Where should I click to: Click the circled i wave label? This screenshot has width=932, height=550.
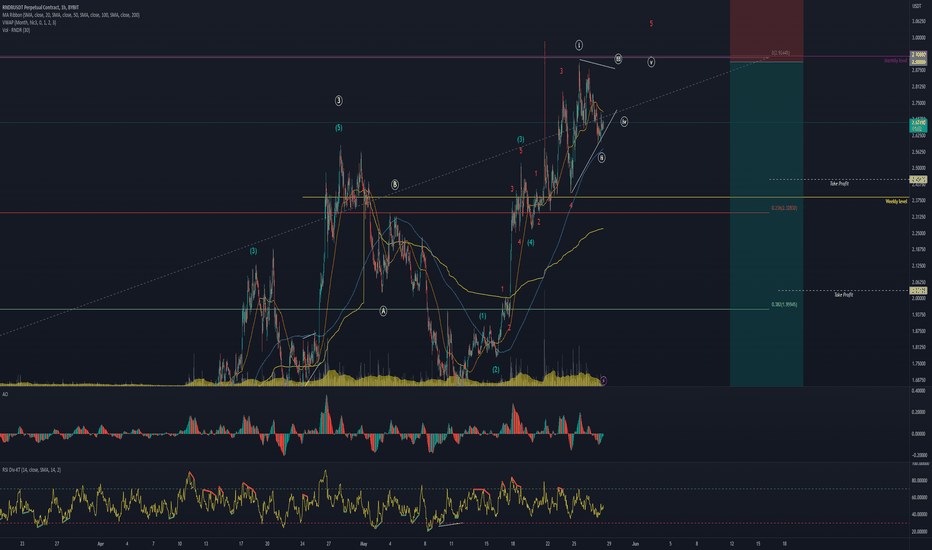tap(579, 45)
